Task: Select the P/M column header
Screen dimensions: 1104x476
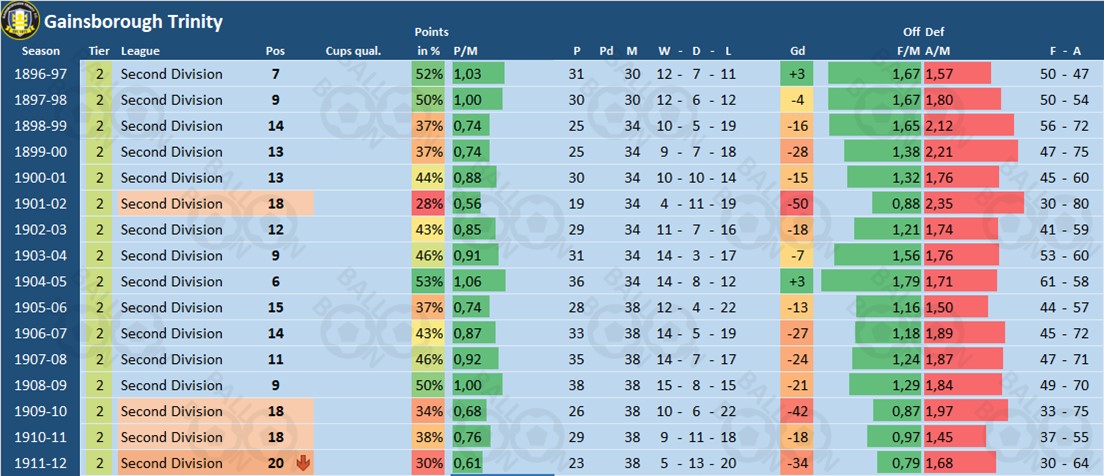Action: click(x=465, y=51)
